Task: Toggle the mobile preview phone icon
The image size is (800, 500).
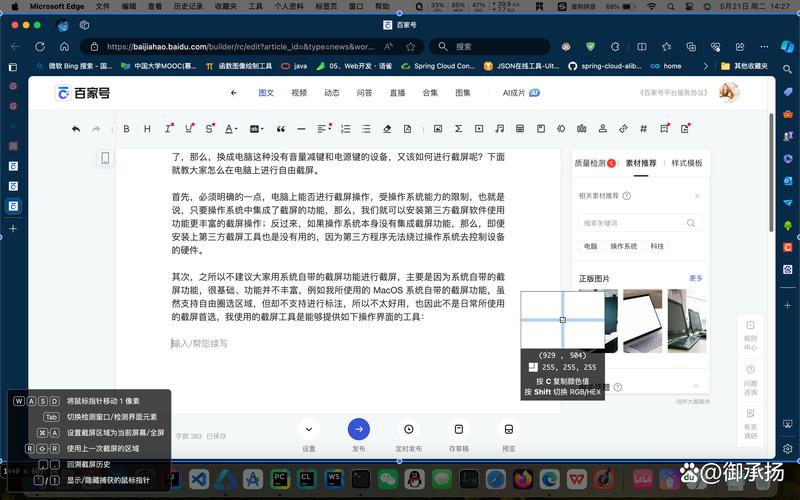Action: (105, 158)
